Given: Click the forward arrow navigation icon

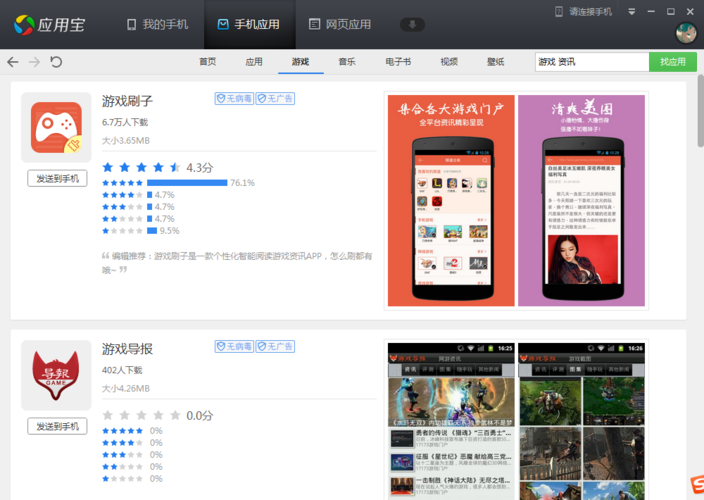Looking at the screenshot, I should click(34, 62).
